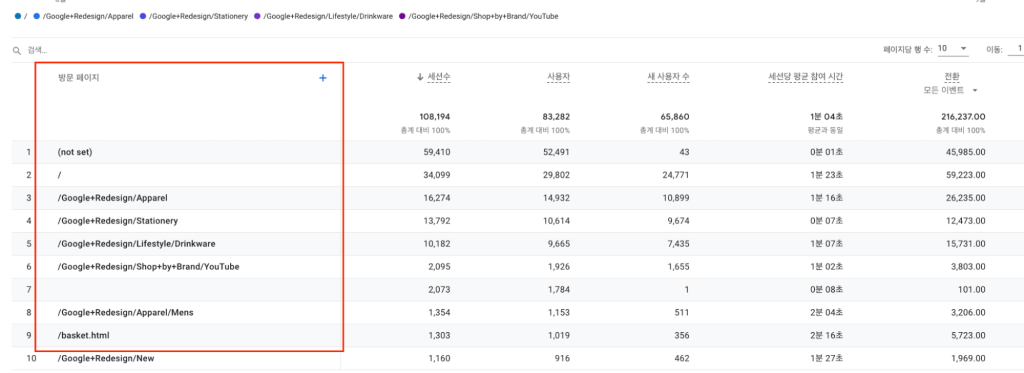This screenshot has width=1024, height=373.
Task: Select /Google+Redesign/Stationery in the table
Action: (118, 221)
